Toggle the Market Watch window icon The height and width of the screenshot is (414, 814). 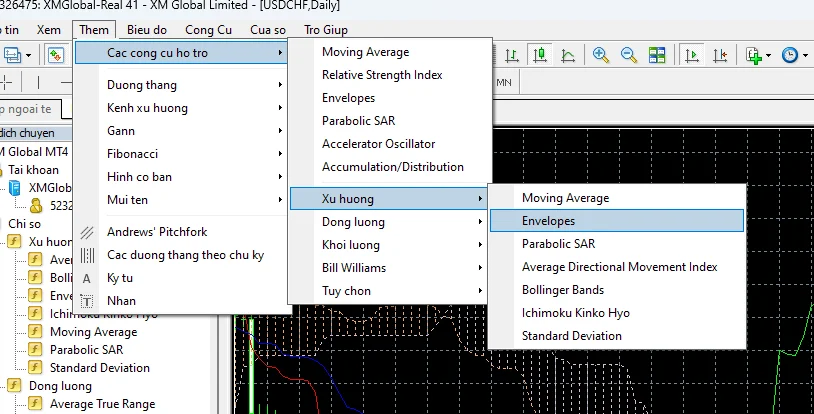(56, 55)
